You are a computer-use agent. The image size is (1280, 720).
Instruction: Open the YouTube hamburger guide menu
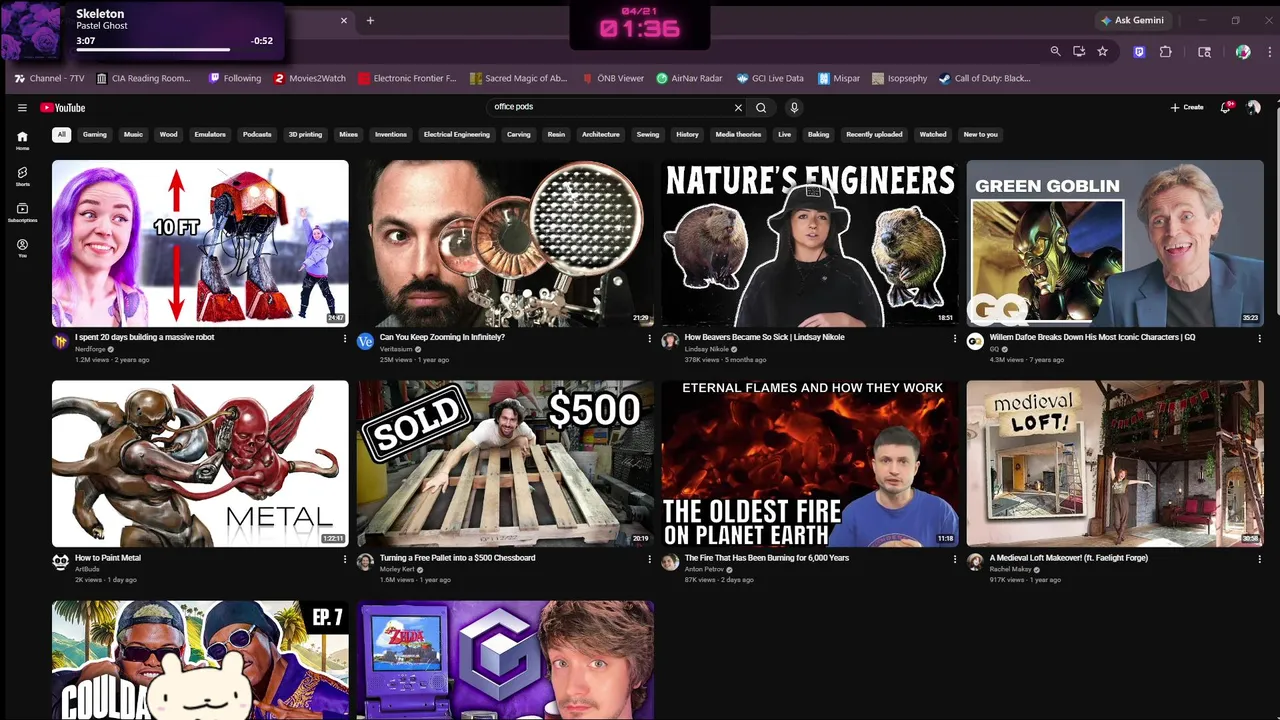pyautogui.click(x=22, y=108)
